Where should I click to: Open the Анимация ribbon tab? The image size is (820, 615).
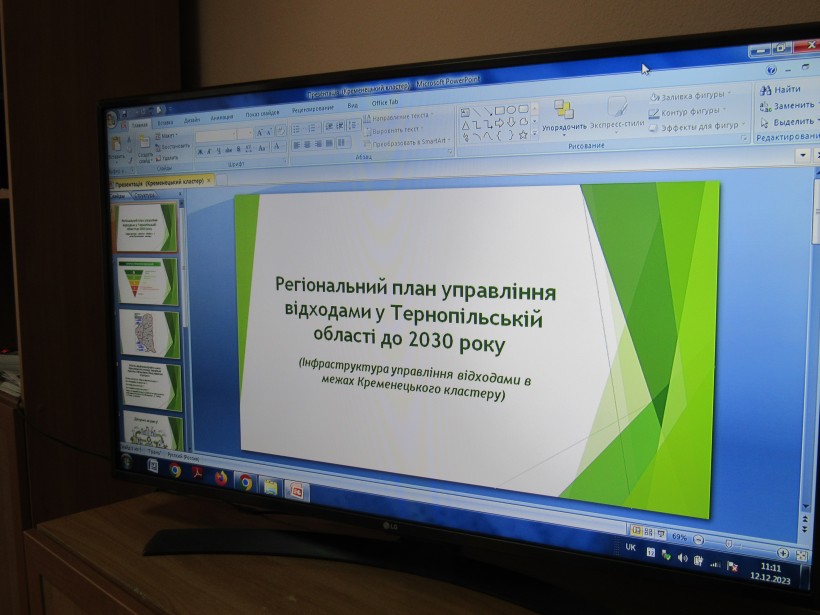click(222, 118)
